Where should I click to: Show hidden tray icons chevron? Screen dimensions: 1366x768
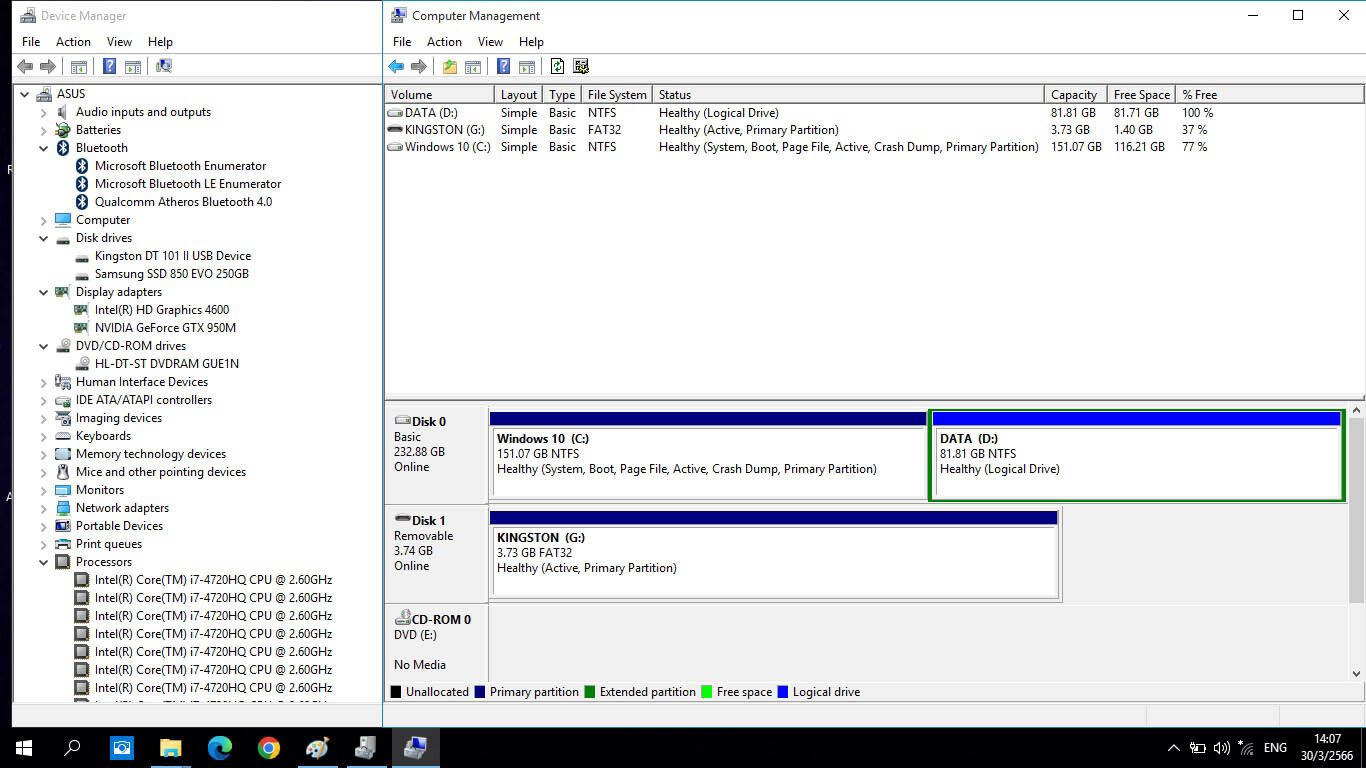pos(1174,748)
